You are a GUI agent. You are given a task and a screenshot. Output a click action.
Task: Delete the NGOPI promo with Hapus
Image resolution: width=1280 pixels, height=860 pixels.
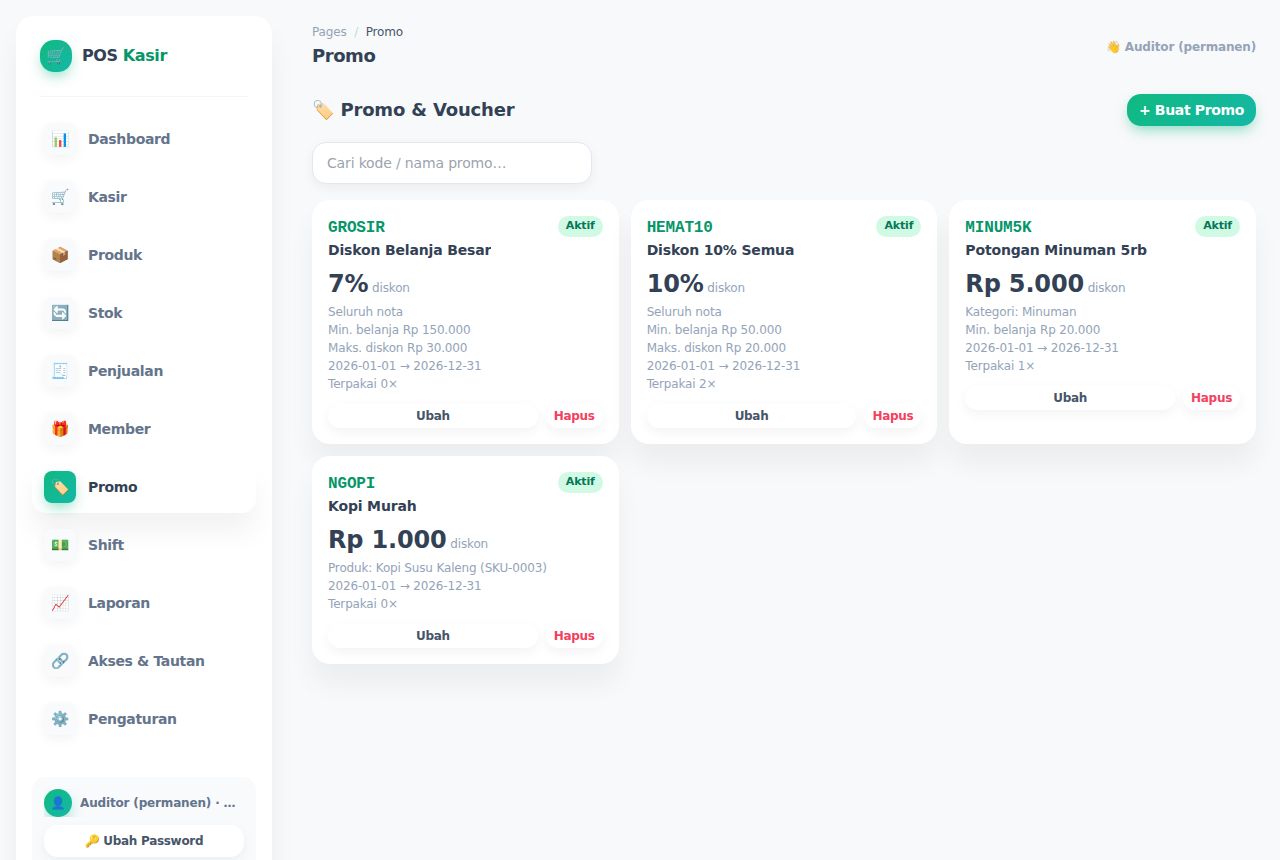(574, 636)
